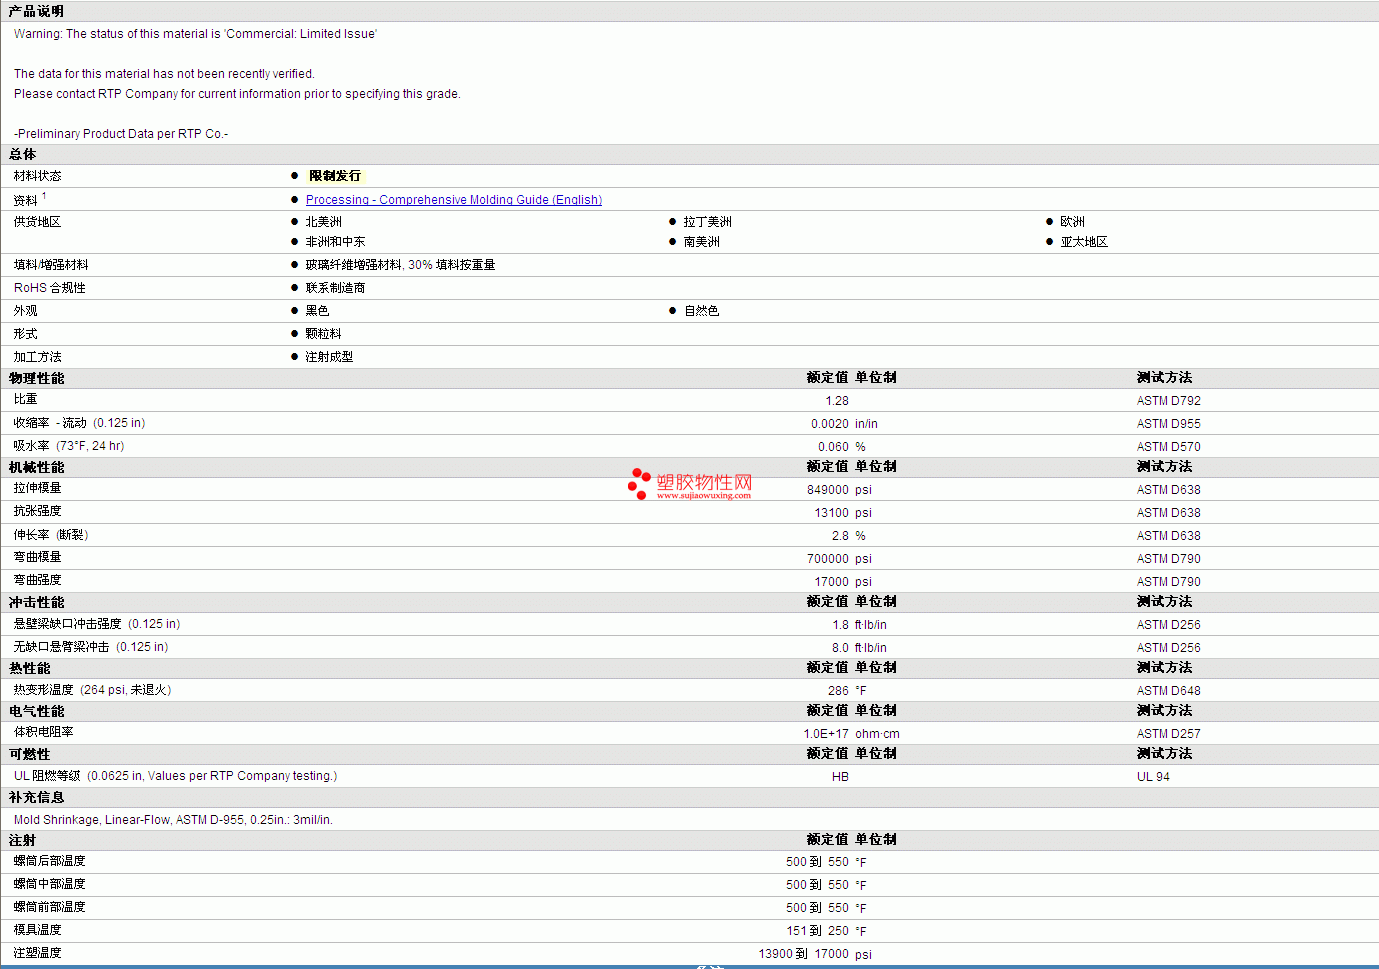Viewport: 1379px width, 969px height.
Task: Click the 拉丁美洲 region entry
Action: [708, 222]
